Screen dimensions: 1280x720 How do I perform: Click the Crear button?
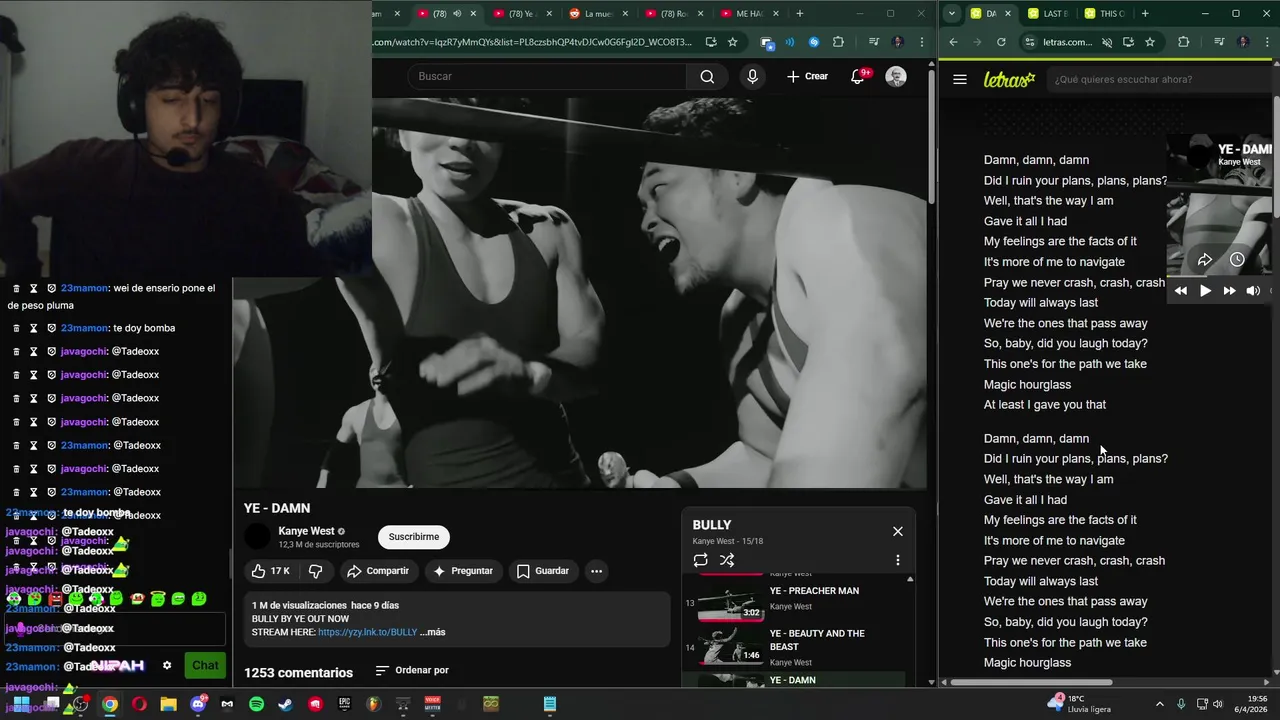pos(808,77)
